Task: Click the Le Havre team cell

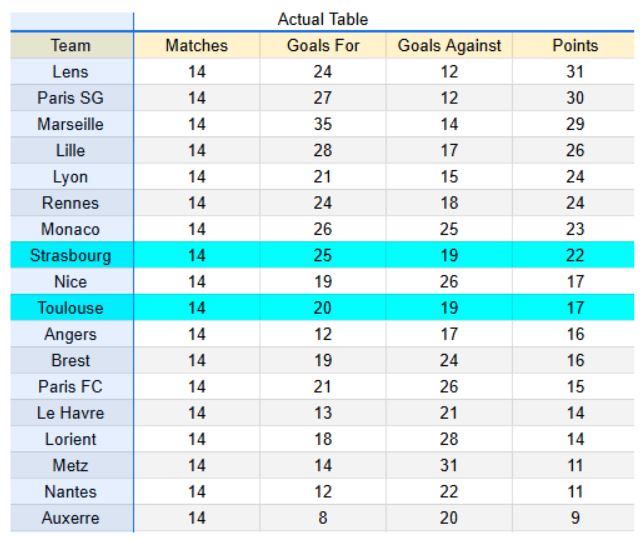Action: (x=70, y=413)
